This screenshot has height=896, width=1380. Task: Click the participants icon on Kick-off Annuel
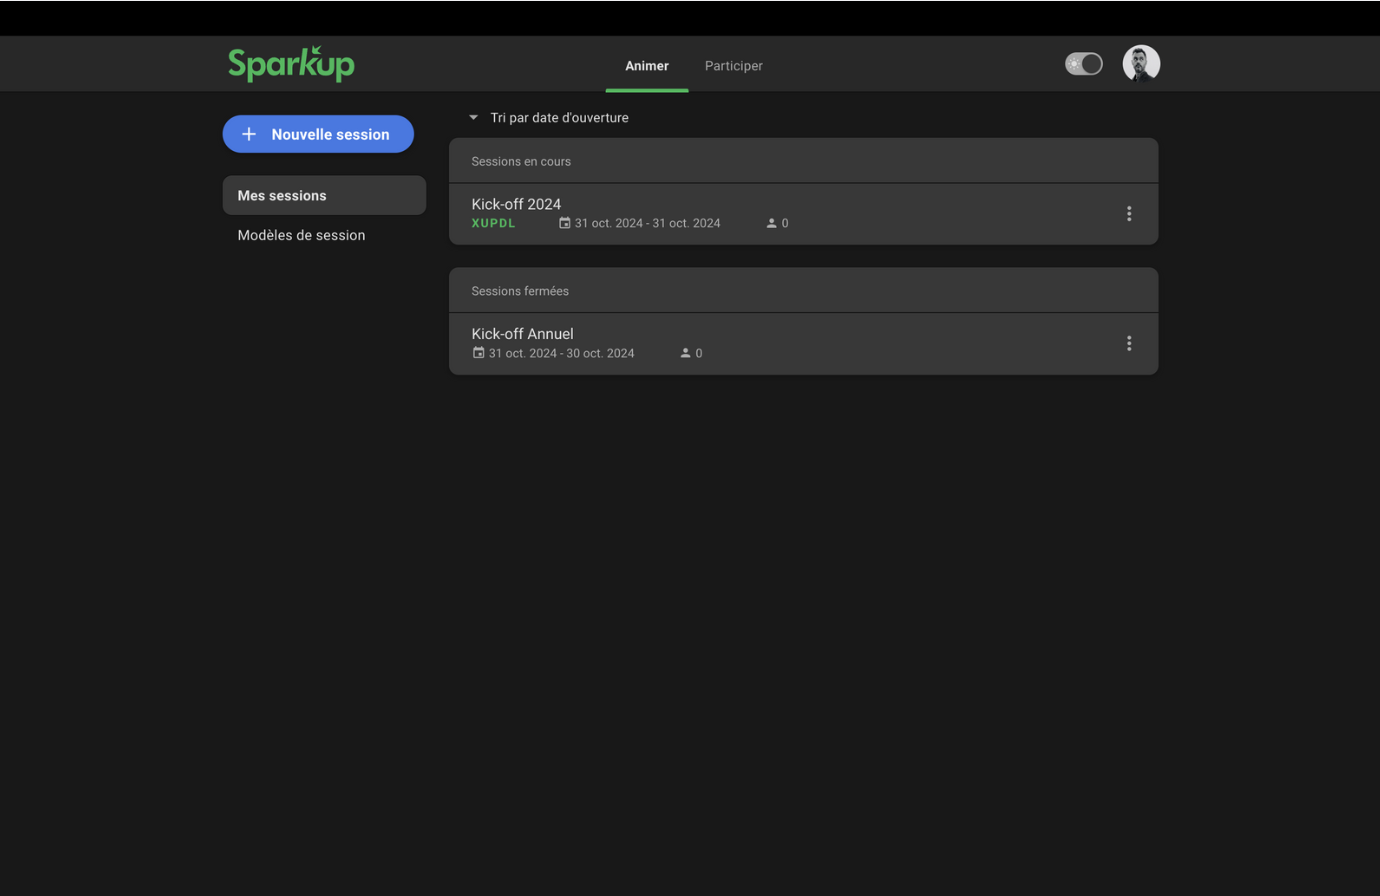(685, 353)
